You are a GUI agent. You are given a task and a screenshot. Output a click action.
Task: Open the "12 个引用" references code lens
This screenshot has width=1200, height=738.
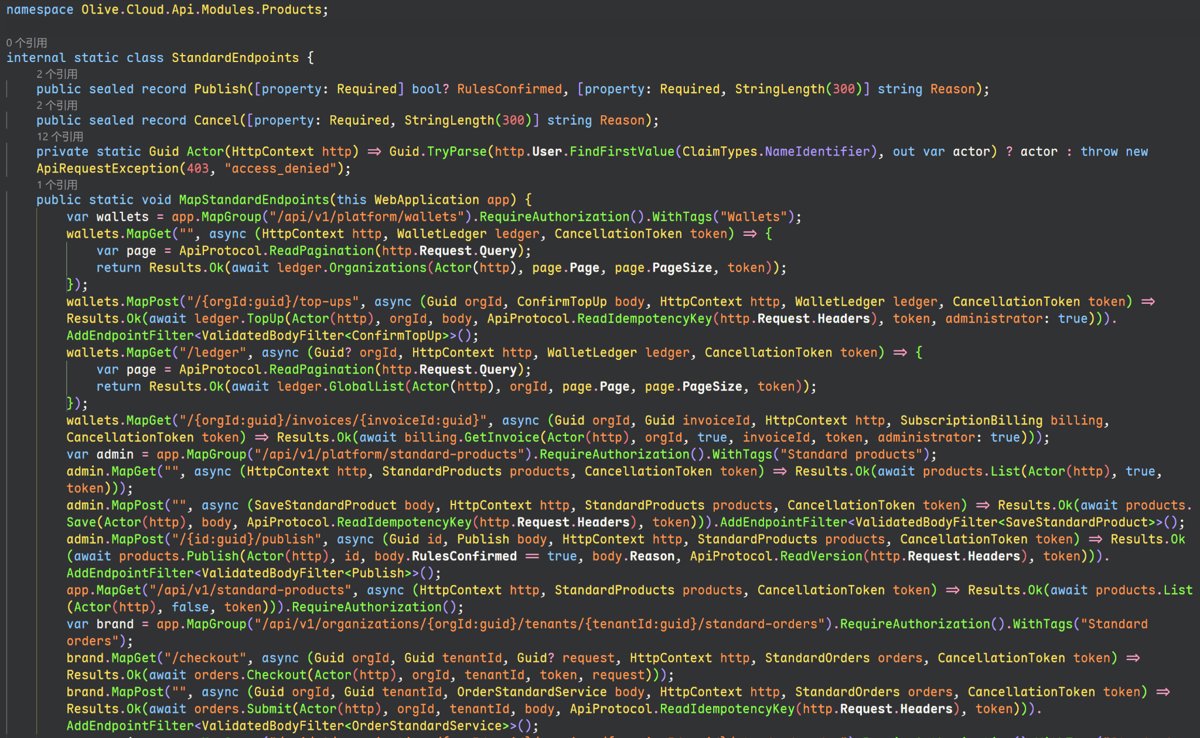click(x=59, y=136)
